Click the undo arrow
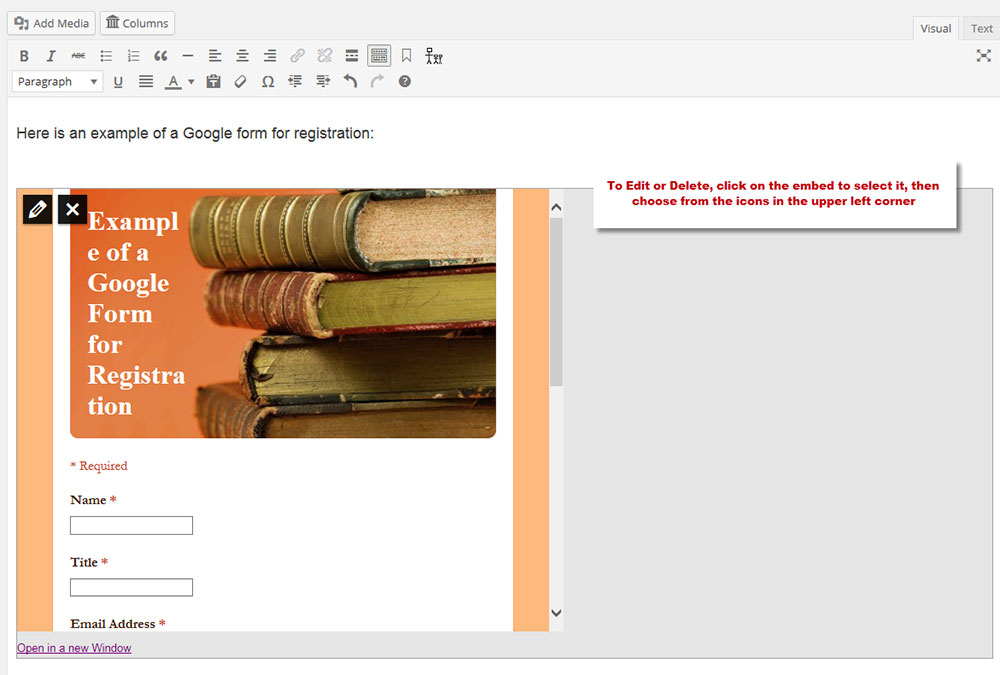Screen dimensions: 1000x675 click(x=350, y=82)
